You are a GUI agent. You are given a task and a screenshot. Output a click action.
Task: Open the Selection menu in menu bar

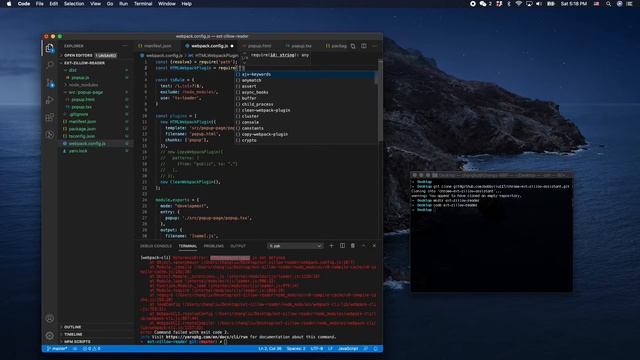[74, 4]
